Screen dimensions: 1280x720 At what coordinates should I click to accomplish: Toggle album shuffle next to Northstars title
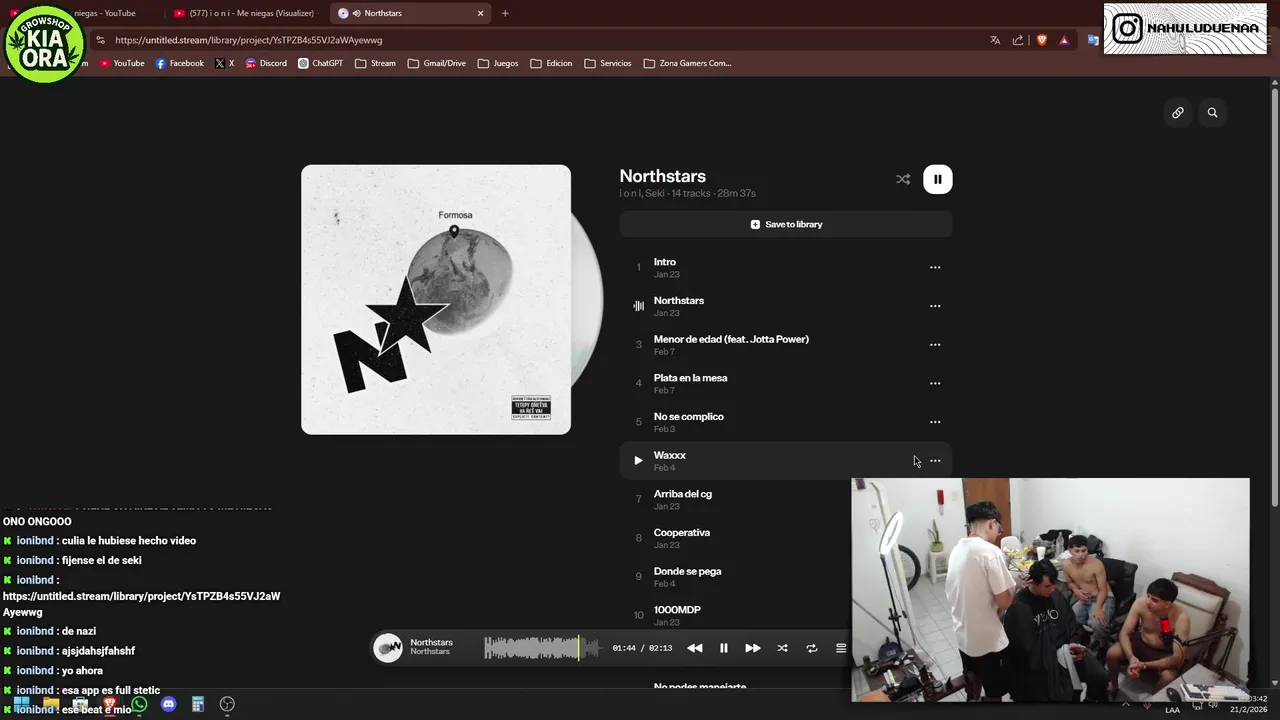[903, 179]
